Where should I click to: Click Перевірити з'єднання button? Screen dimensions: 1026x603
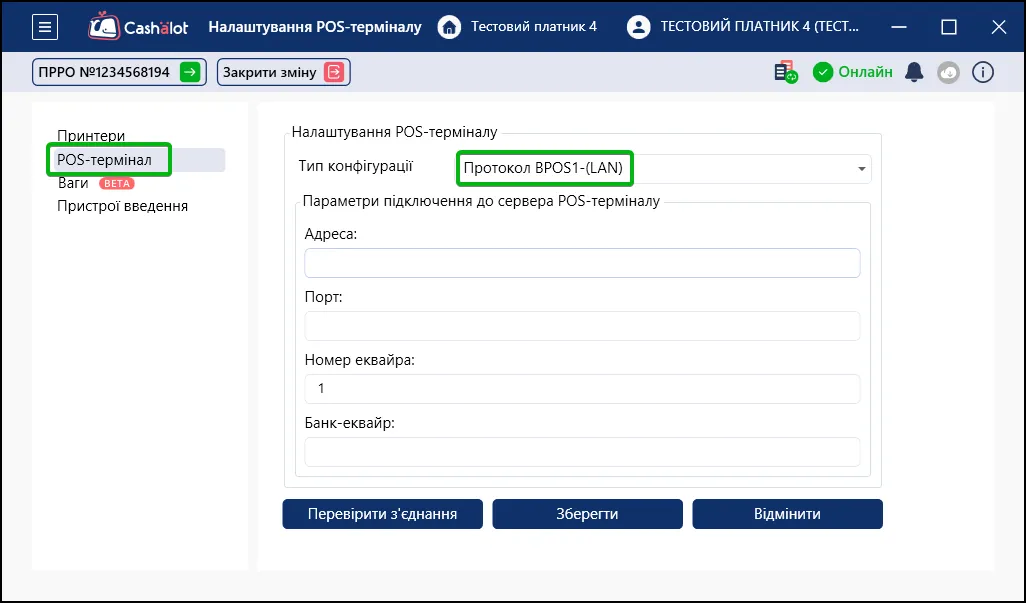383,514
